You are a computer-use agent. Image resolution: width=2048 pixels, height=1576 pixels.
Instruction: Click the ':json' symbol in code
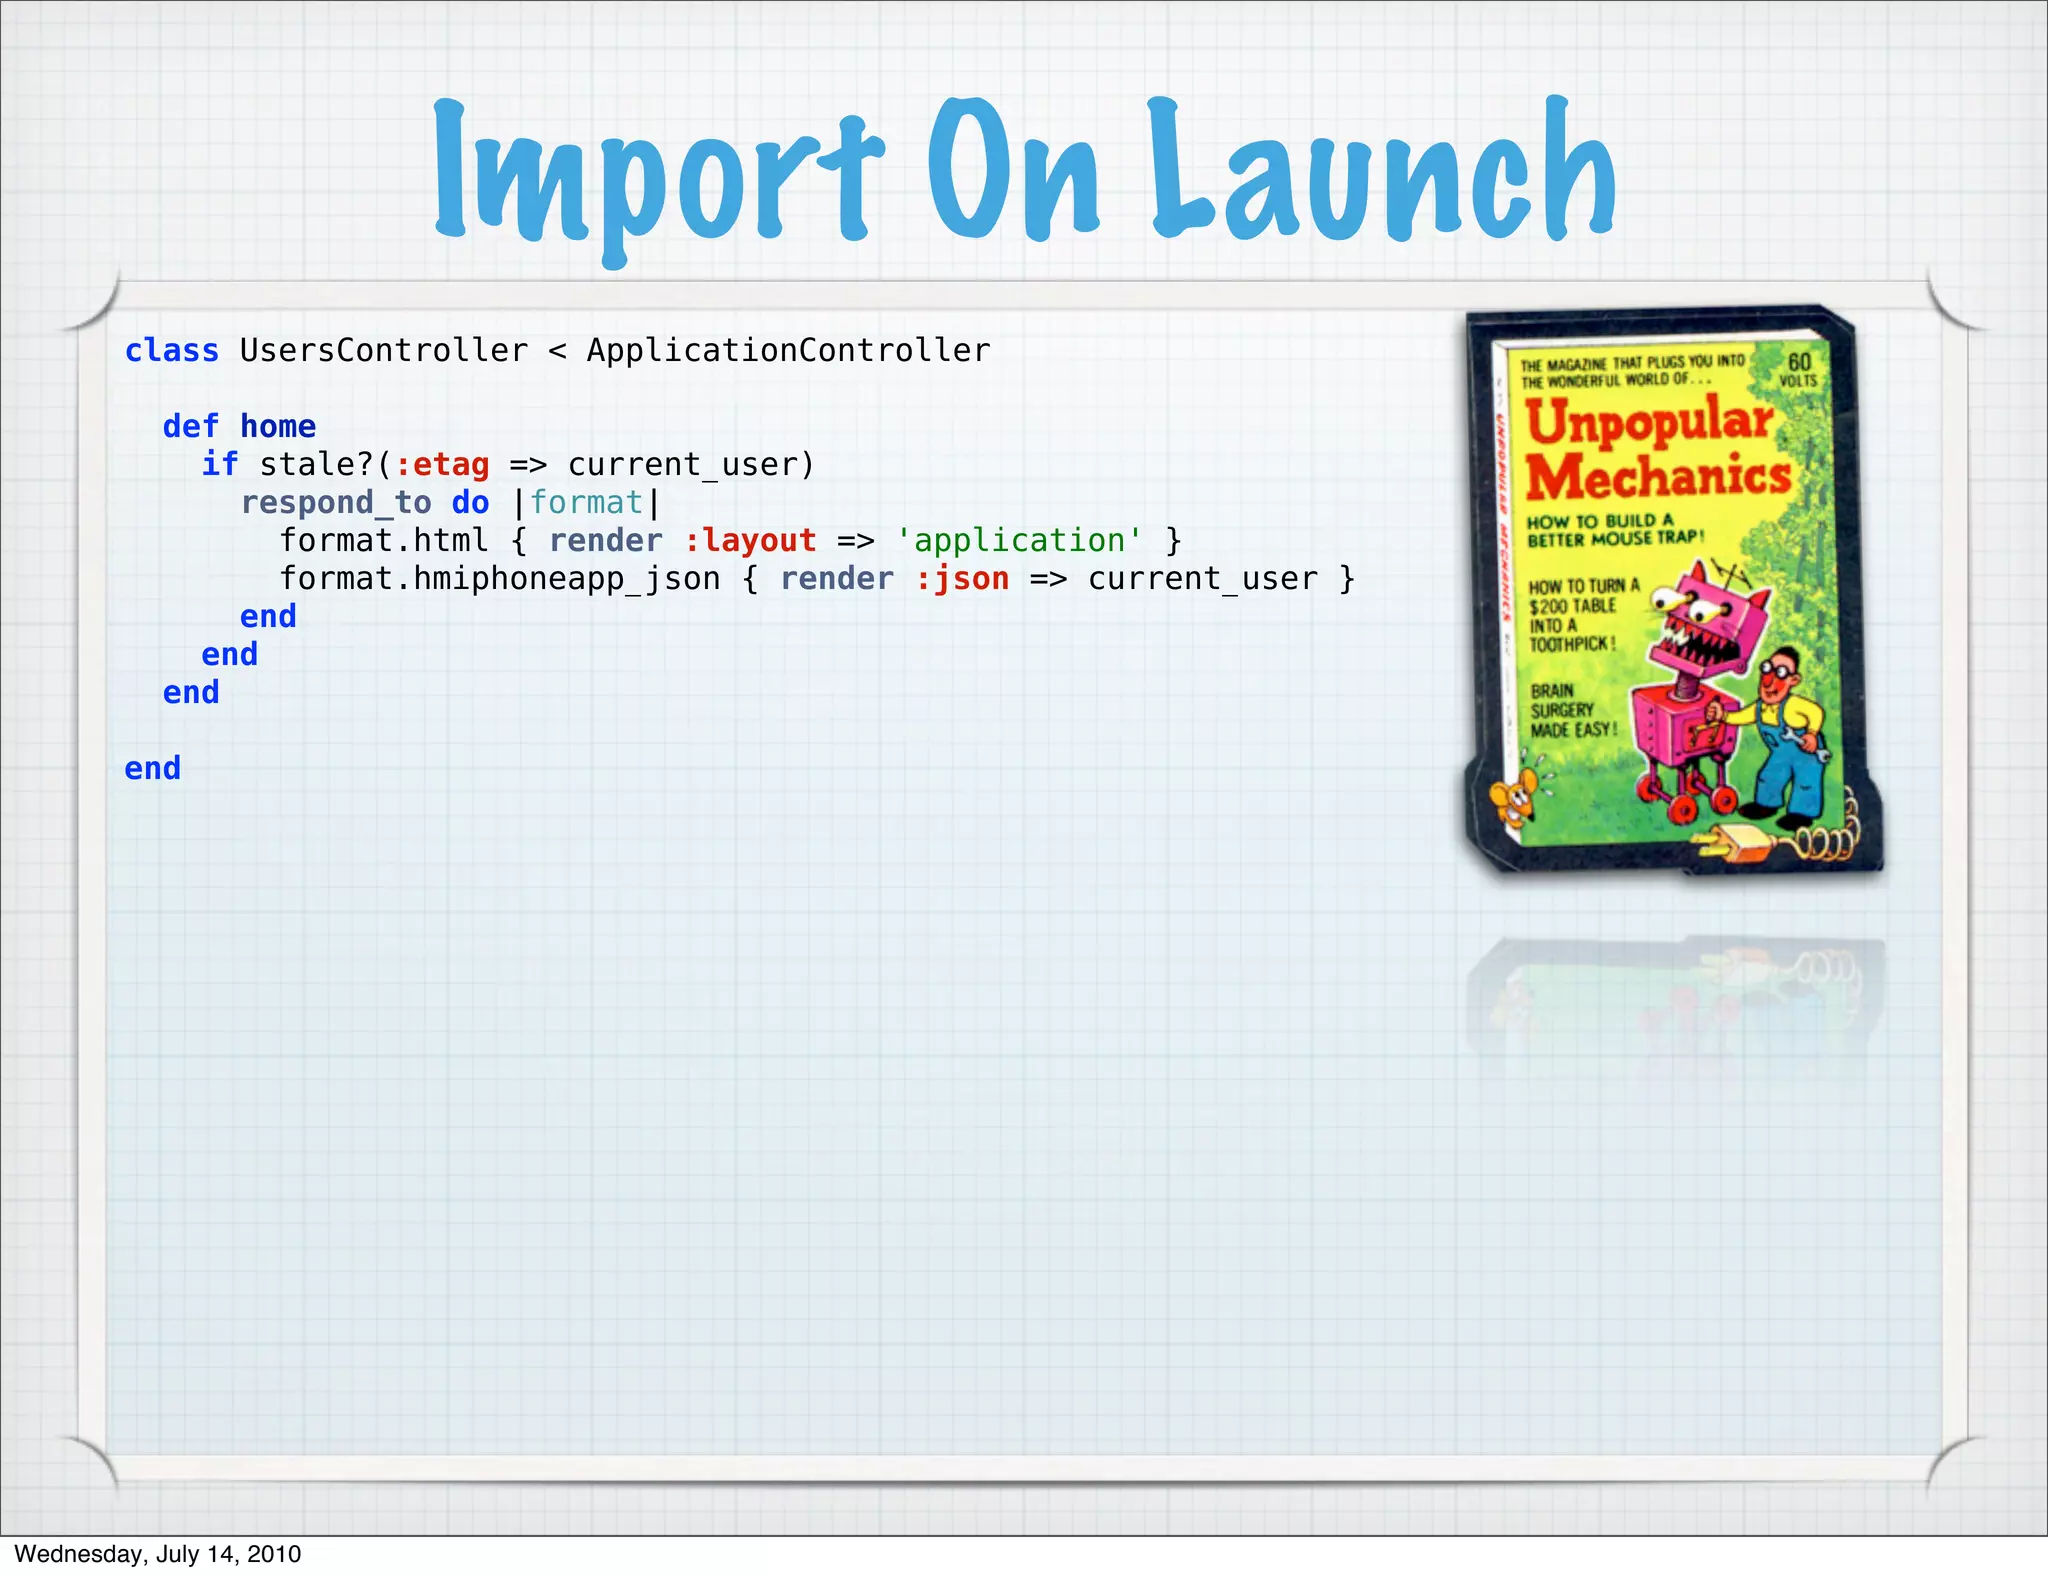click(962, 579)
